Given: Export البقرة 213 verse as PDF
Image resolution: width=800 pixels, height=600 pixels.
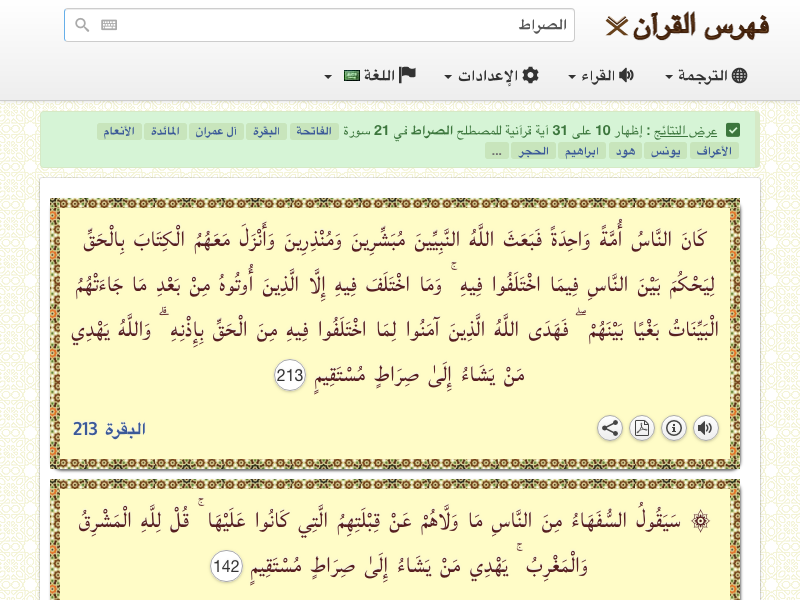Looking at the screenshot, I should 642,428.
